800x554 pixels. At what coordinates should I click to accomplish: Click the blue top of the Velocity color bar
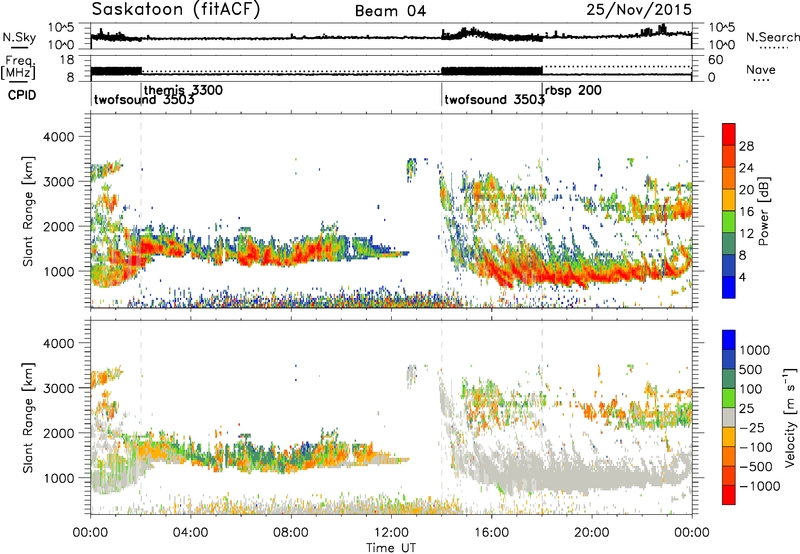(x=729, y=339)
